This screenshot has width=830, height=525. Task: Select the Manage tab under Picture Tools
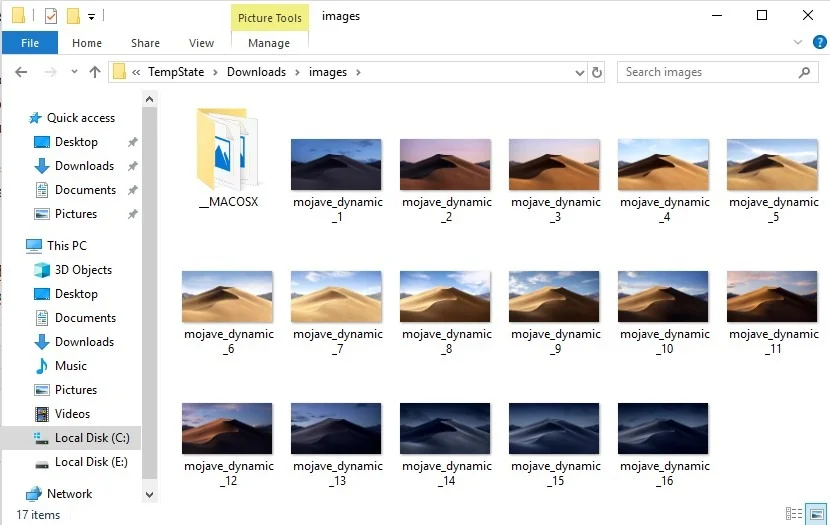pyautogui.click(x=269, y=43)
